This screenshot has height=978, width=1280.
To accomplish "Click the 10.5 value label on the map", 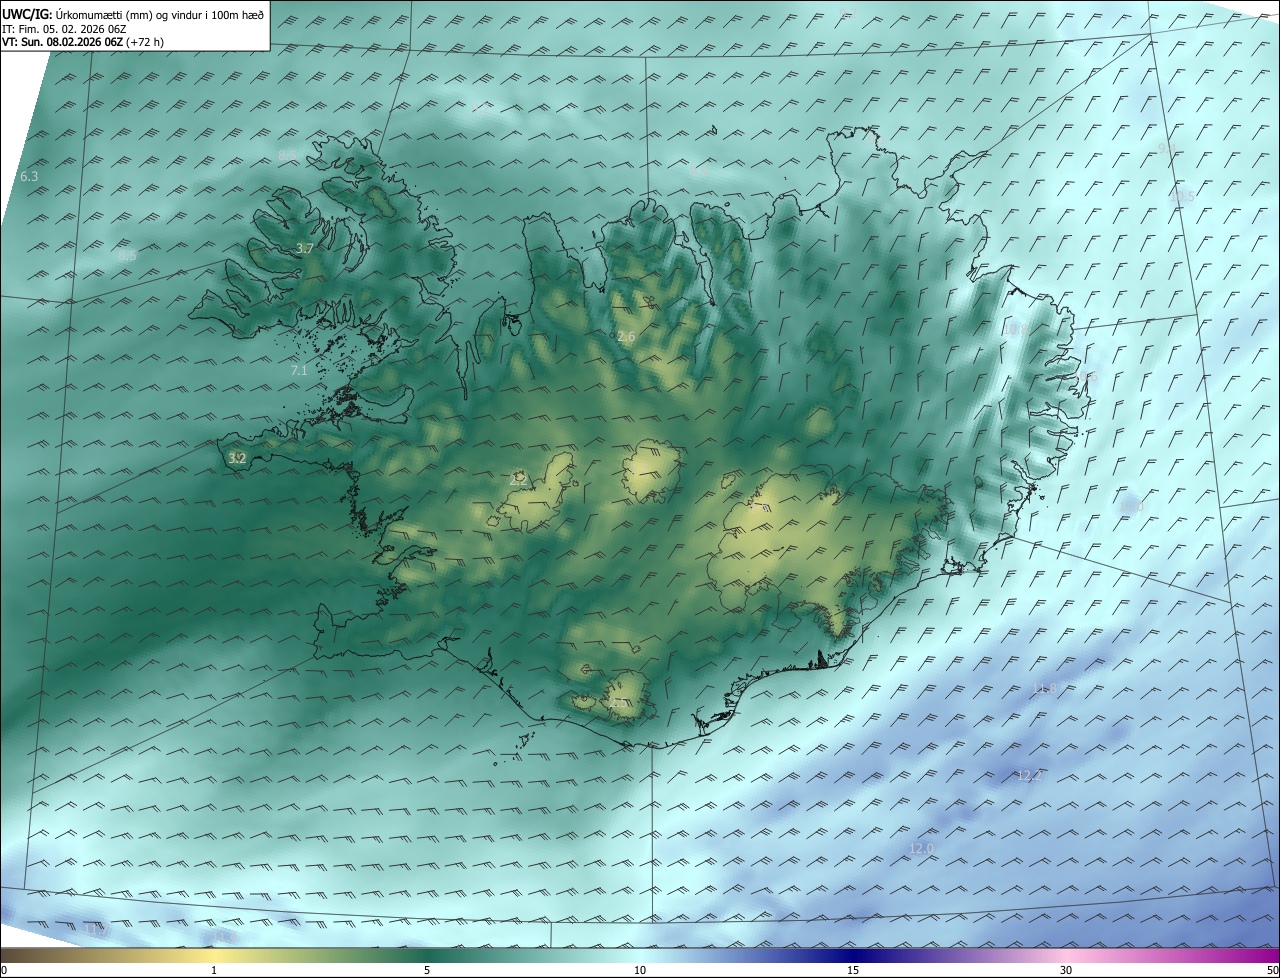I will point(1182,196).
